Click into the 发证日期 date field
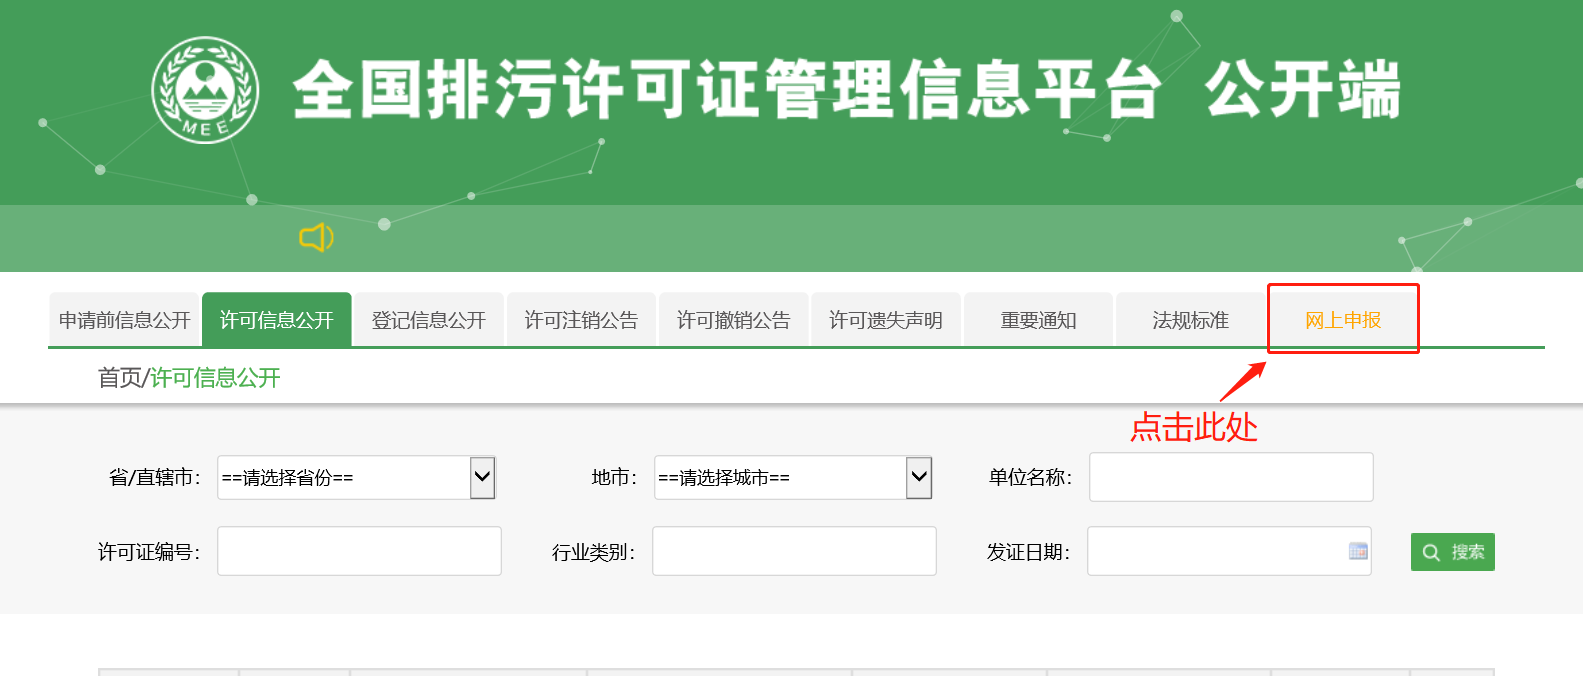 point(1229,551)
